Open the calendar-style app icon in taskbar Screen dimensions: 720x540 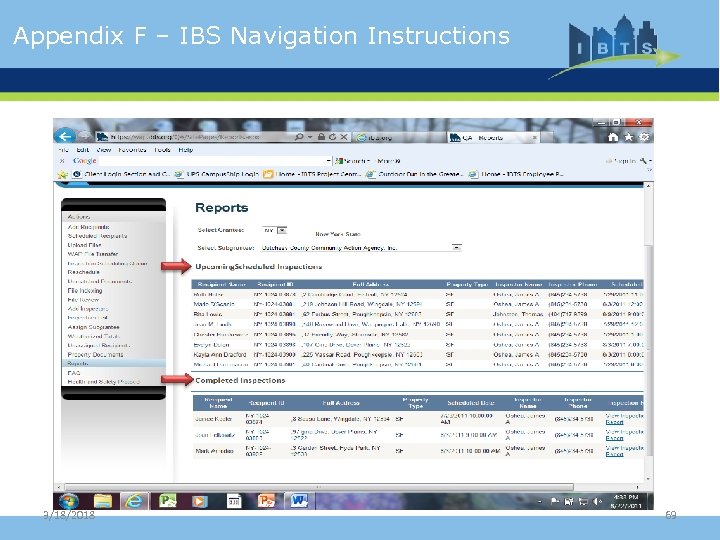tap(234, 501)
